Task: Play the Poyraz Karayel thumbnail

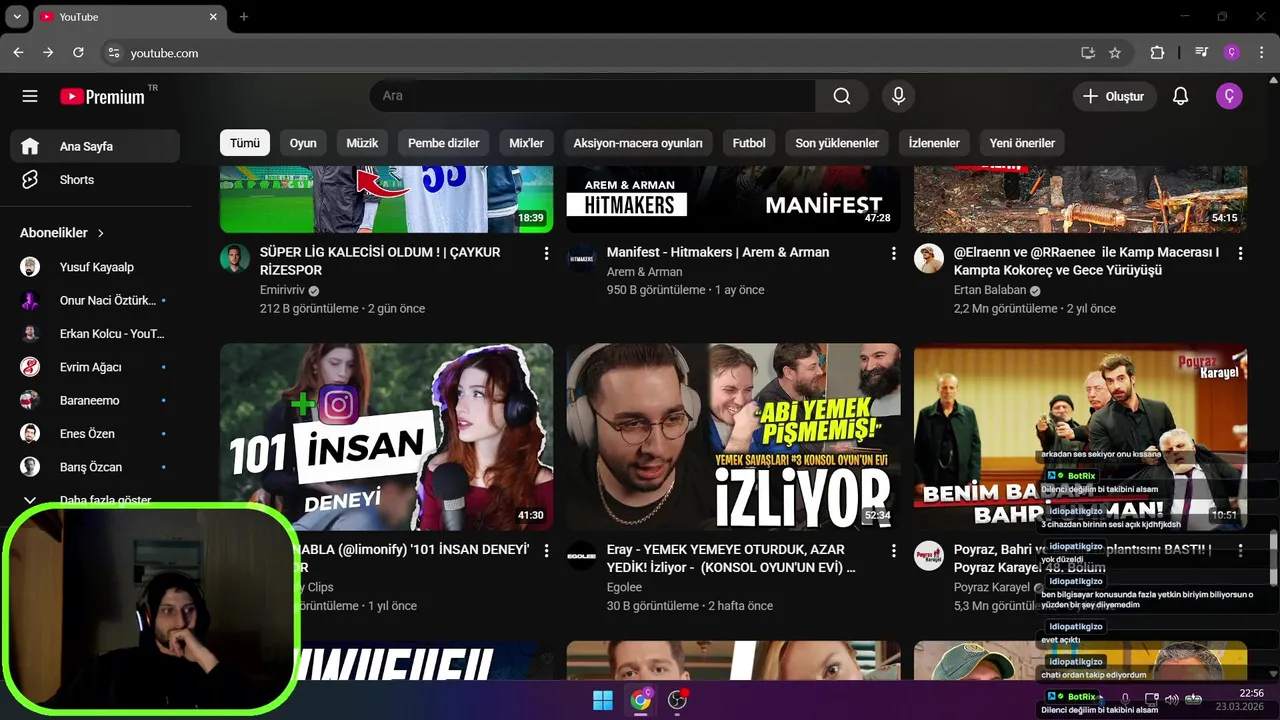Action: point(1080,437)
